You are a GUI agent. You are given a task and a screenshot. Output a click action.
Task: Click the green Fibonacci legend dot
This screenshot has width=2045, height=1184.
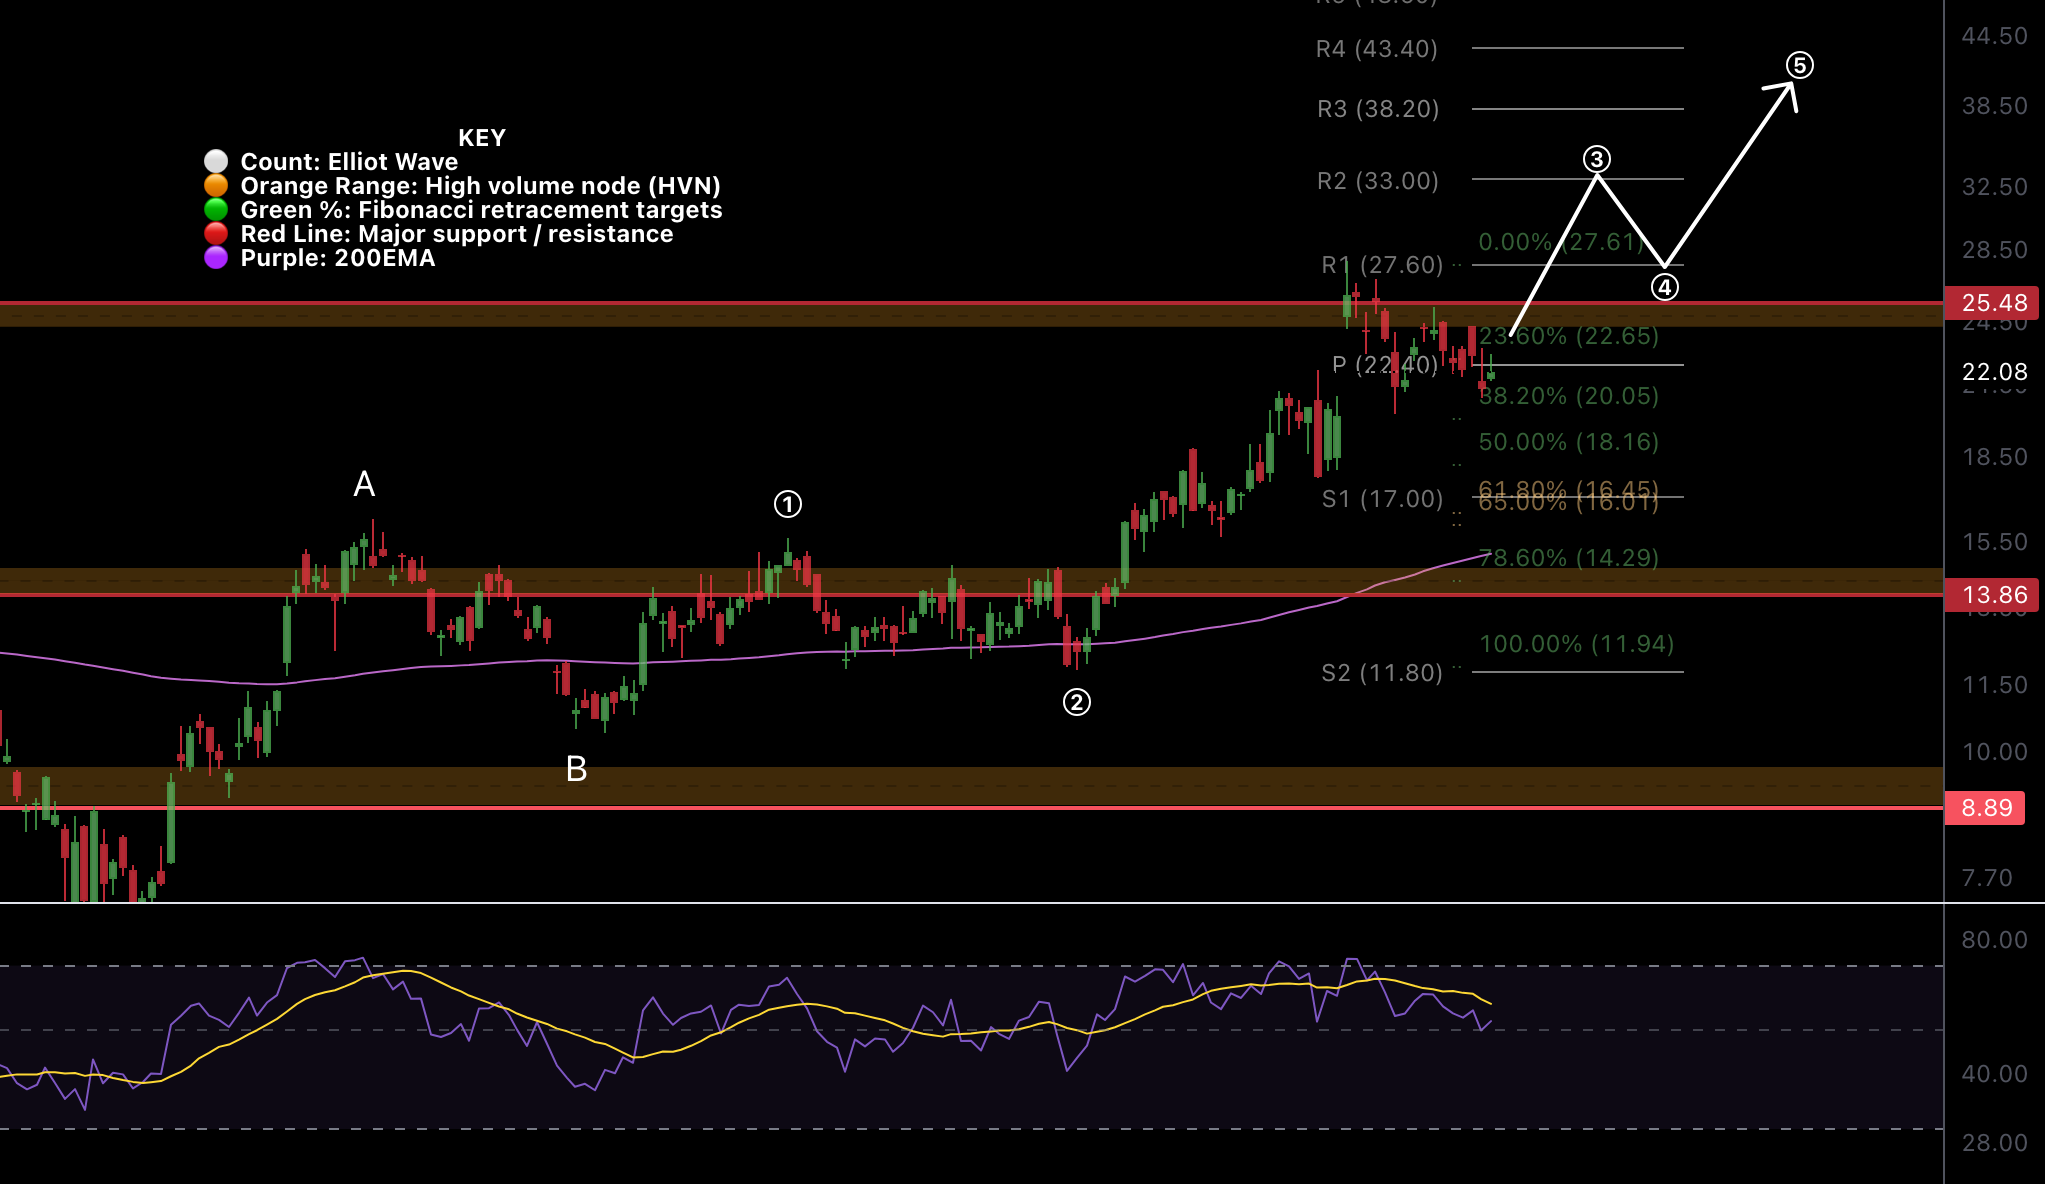pyautogui.click(x=216, y=210)
